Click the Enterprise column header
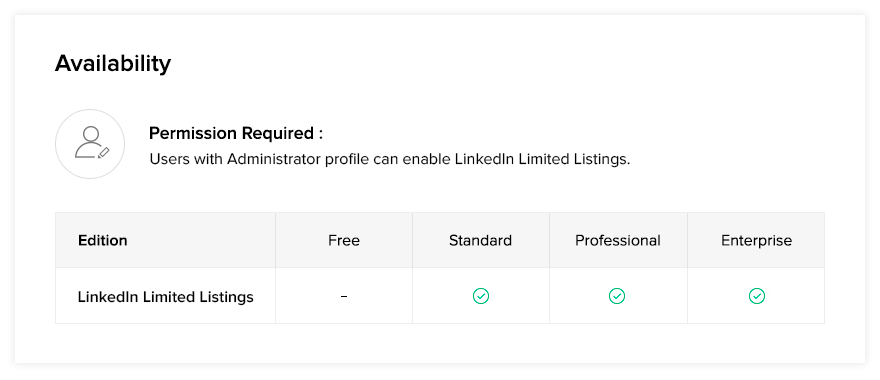Viewport: 880px width, 380px height. point(757,240)
